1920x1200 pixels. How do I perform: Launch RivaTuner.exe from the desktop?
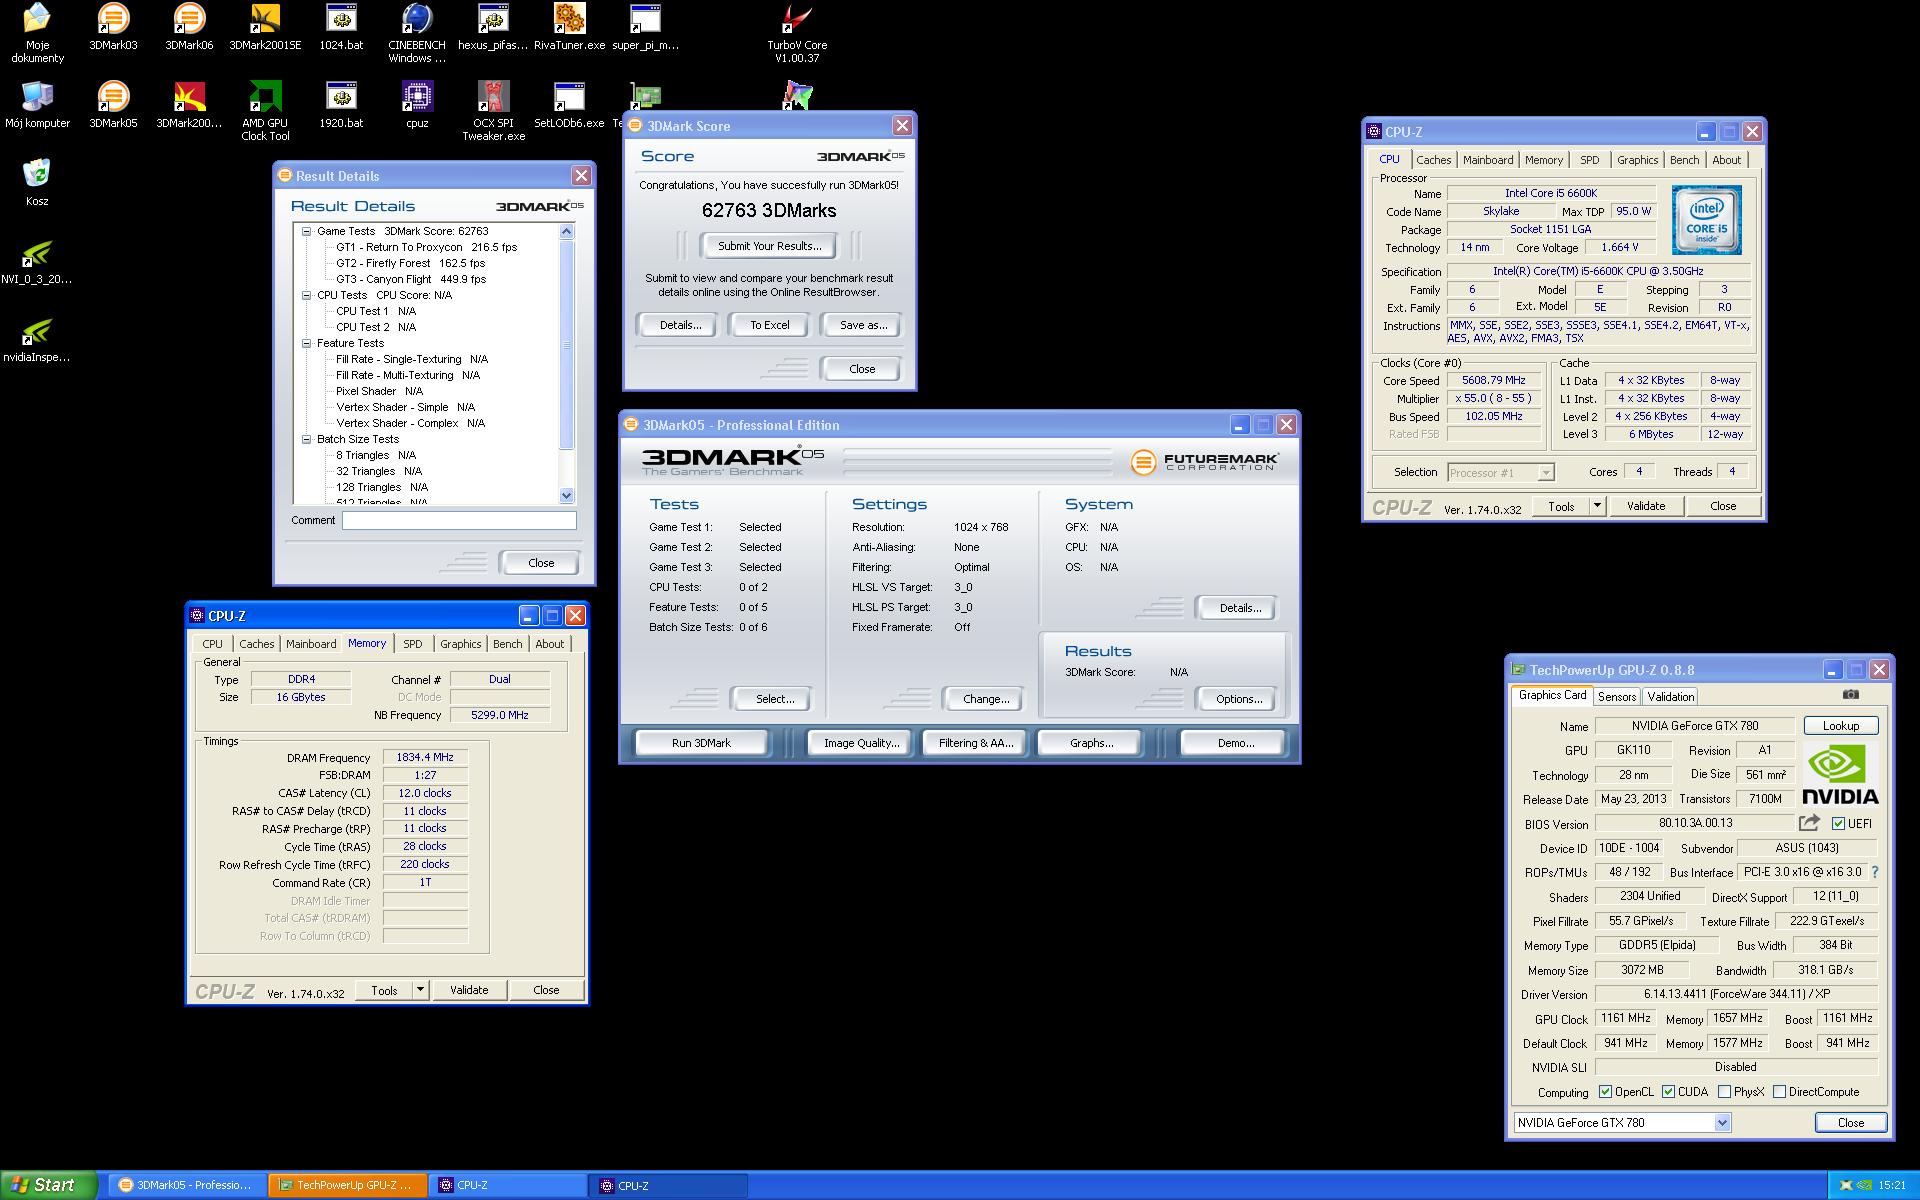pyautogui.click(x=569, y=27)
